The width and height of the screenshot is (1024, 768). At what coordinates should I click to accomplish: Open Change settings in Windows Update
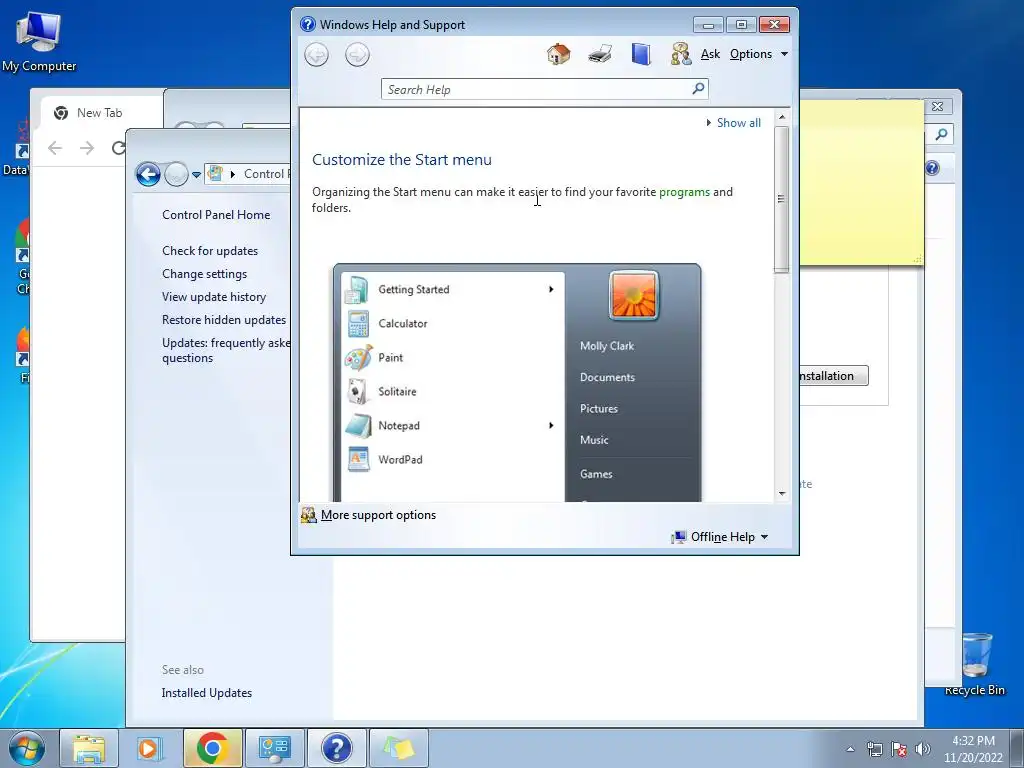point(204,274)
